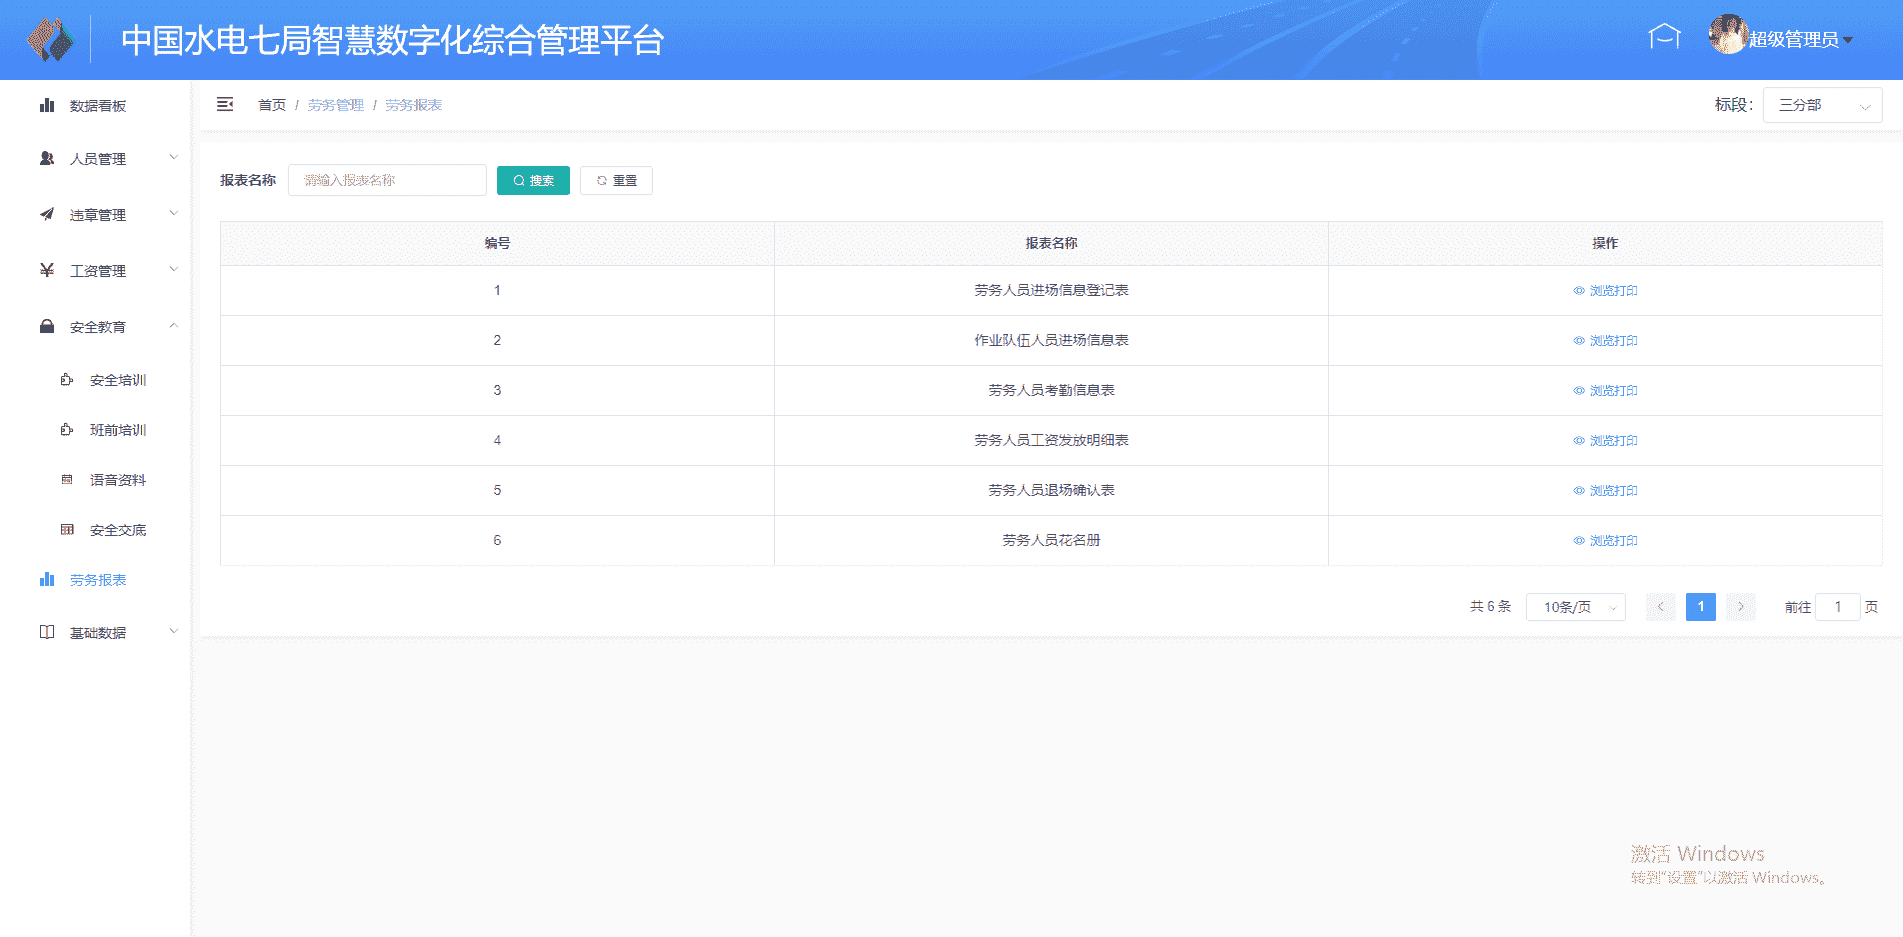Click the super admin avatar picture
Screen dimensions: 1903x937
[1727, 35]
